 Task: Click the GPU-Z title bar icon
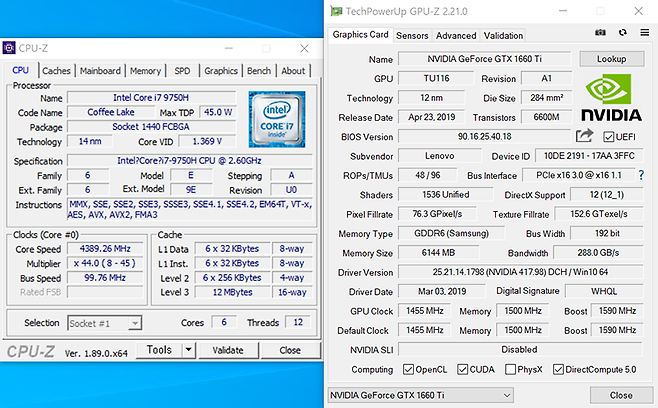(x=336, y=11)
